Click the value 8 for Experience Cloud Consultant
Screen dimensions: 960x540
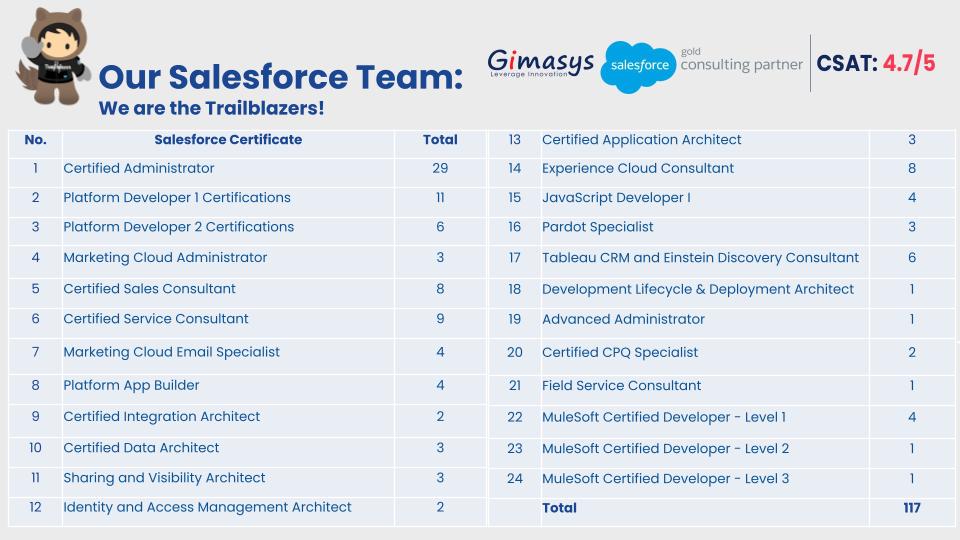click(x=912, y=168)
